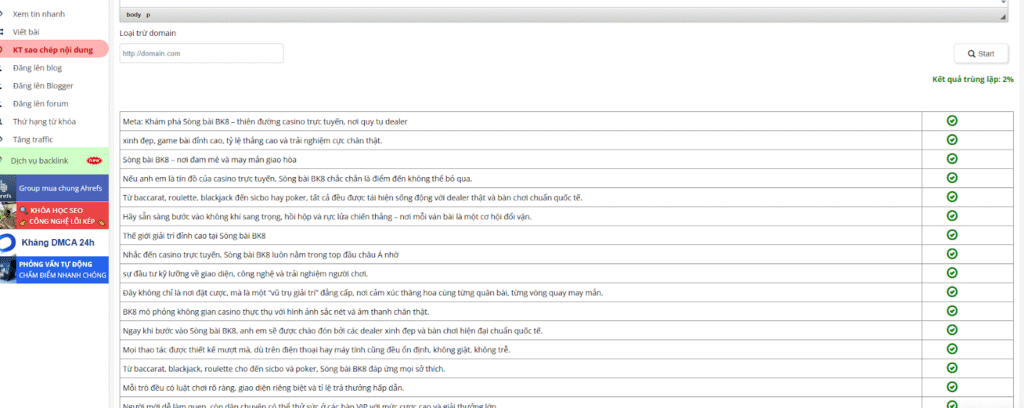Screen dimensions: 1024x408
Task: Click the 'Loại trừ domain' label
Action: (x=148, y=33)
